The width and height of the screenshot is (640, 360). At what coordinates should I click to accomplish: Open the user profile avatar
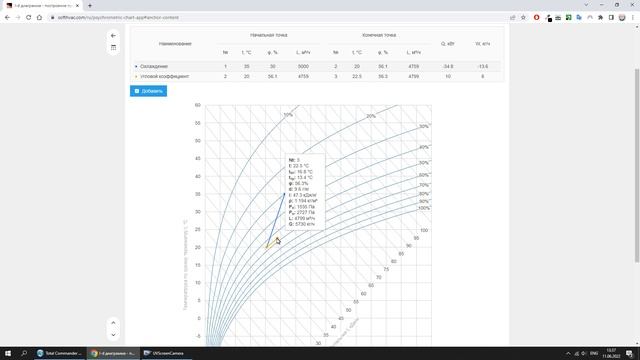click(x=622, y=18)
